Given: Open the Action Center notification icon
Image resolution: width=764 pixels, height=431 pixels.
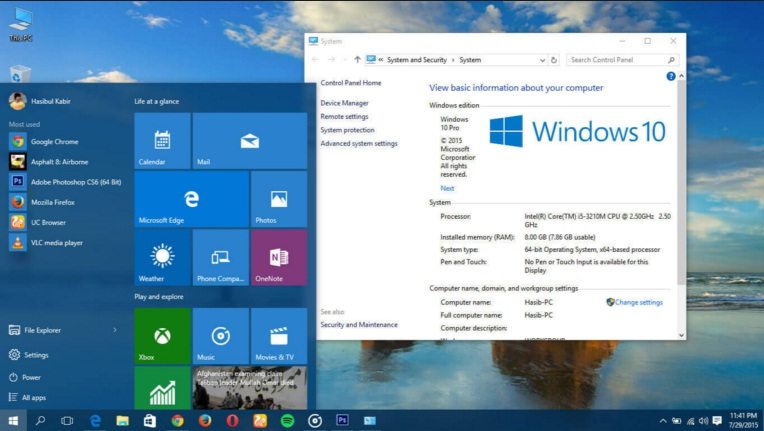Looking at the screenshot, I should tap(717, 420).
